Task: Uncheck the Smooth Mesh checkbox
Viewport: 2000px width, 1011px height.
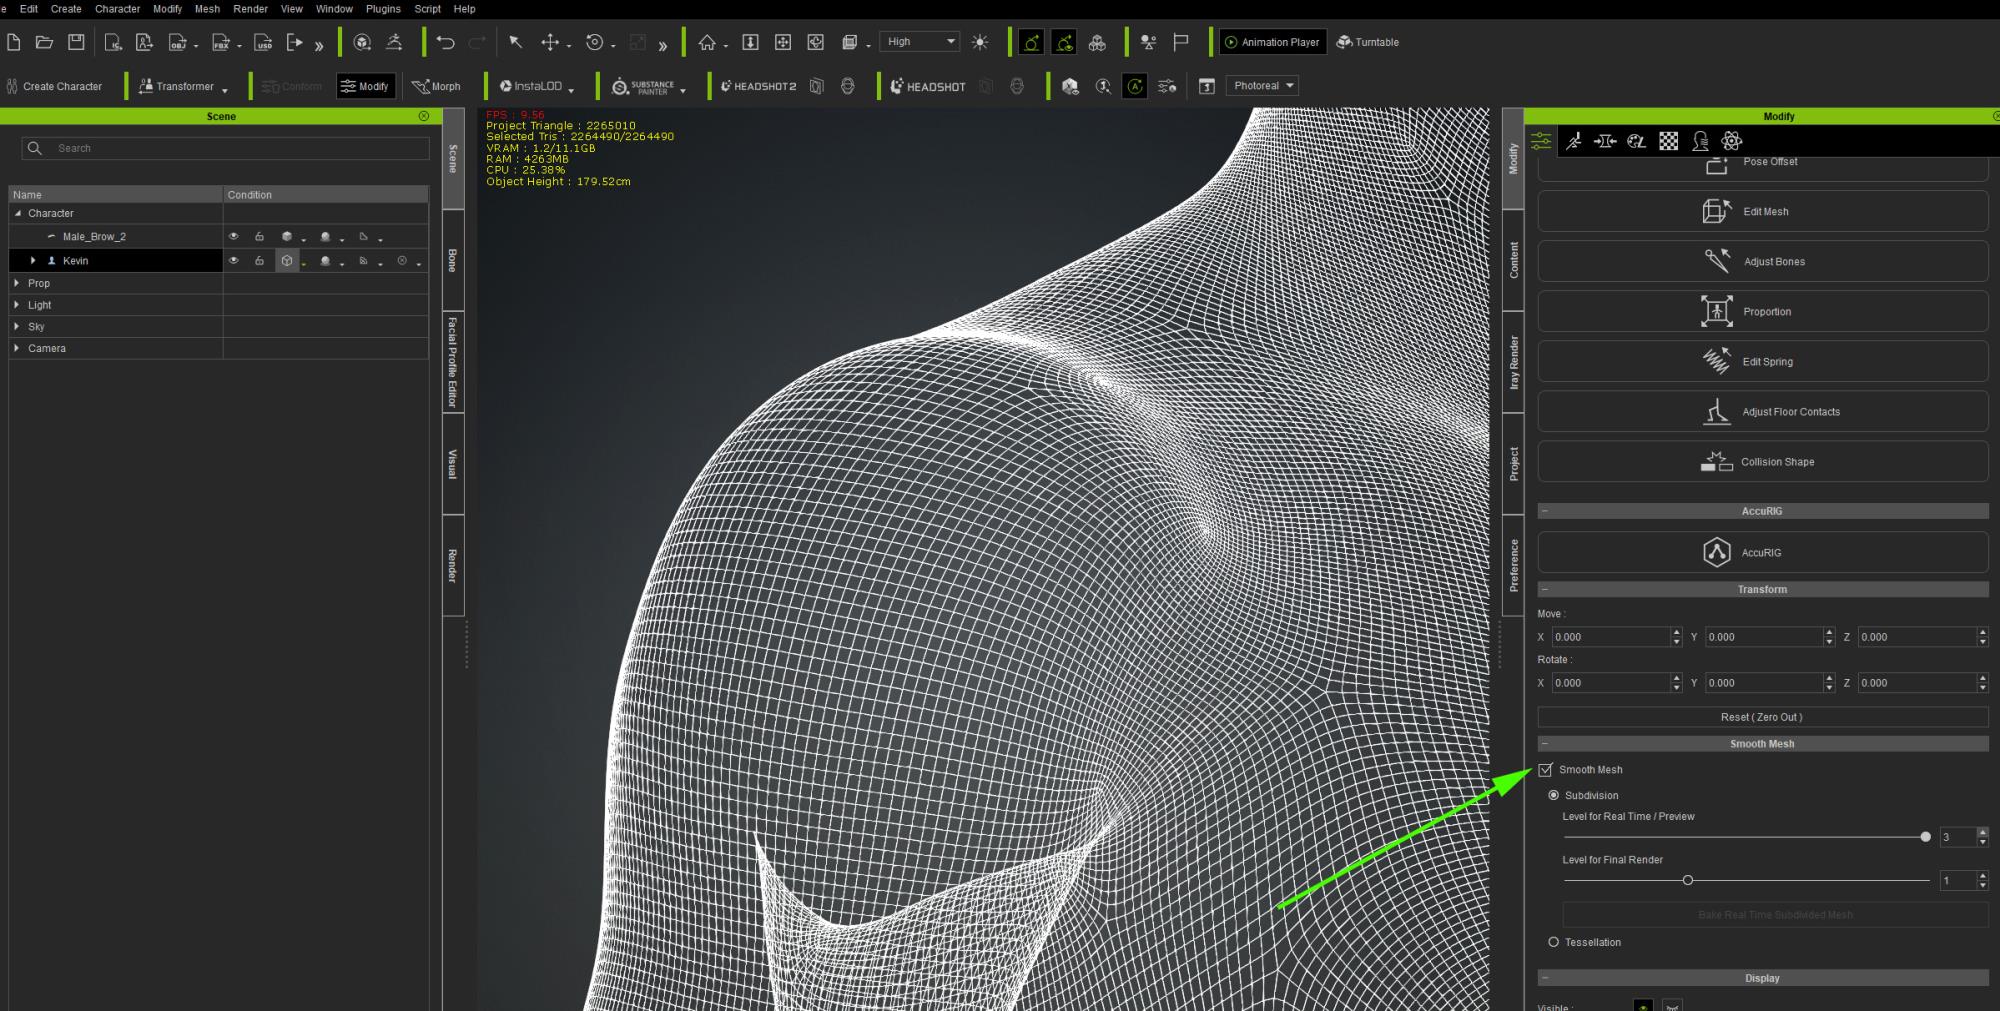Action: (1546, 770)
